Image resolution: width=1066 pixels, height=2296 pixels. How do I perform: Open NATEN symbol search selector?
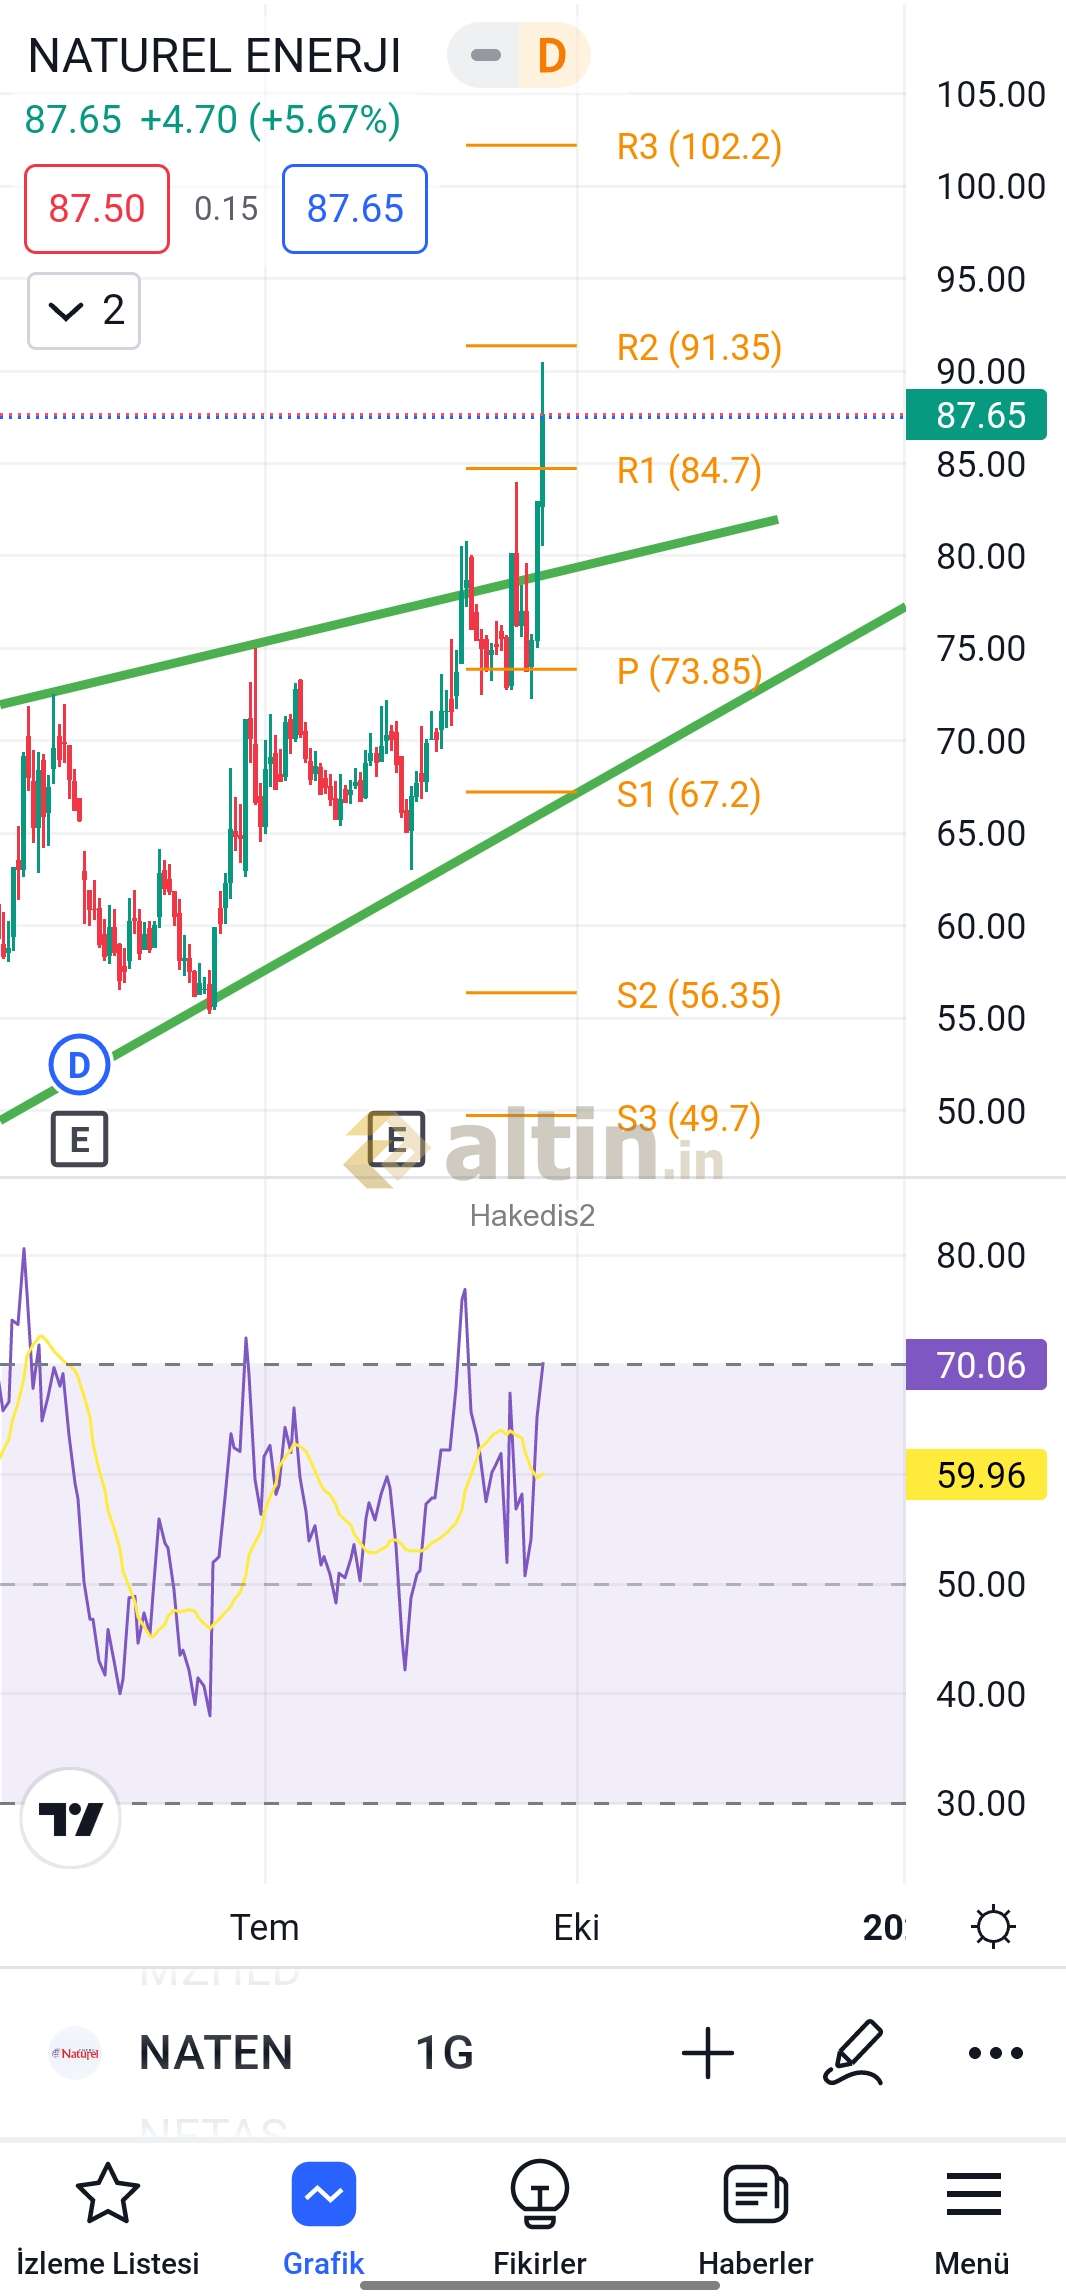click(215, 2053)
